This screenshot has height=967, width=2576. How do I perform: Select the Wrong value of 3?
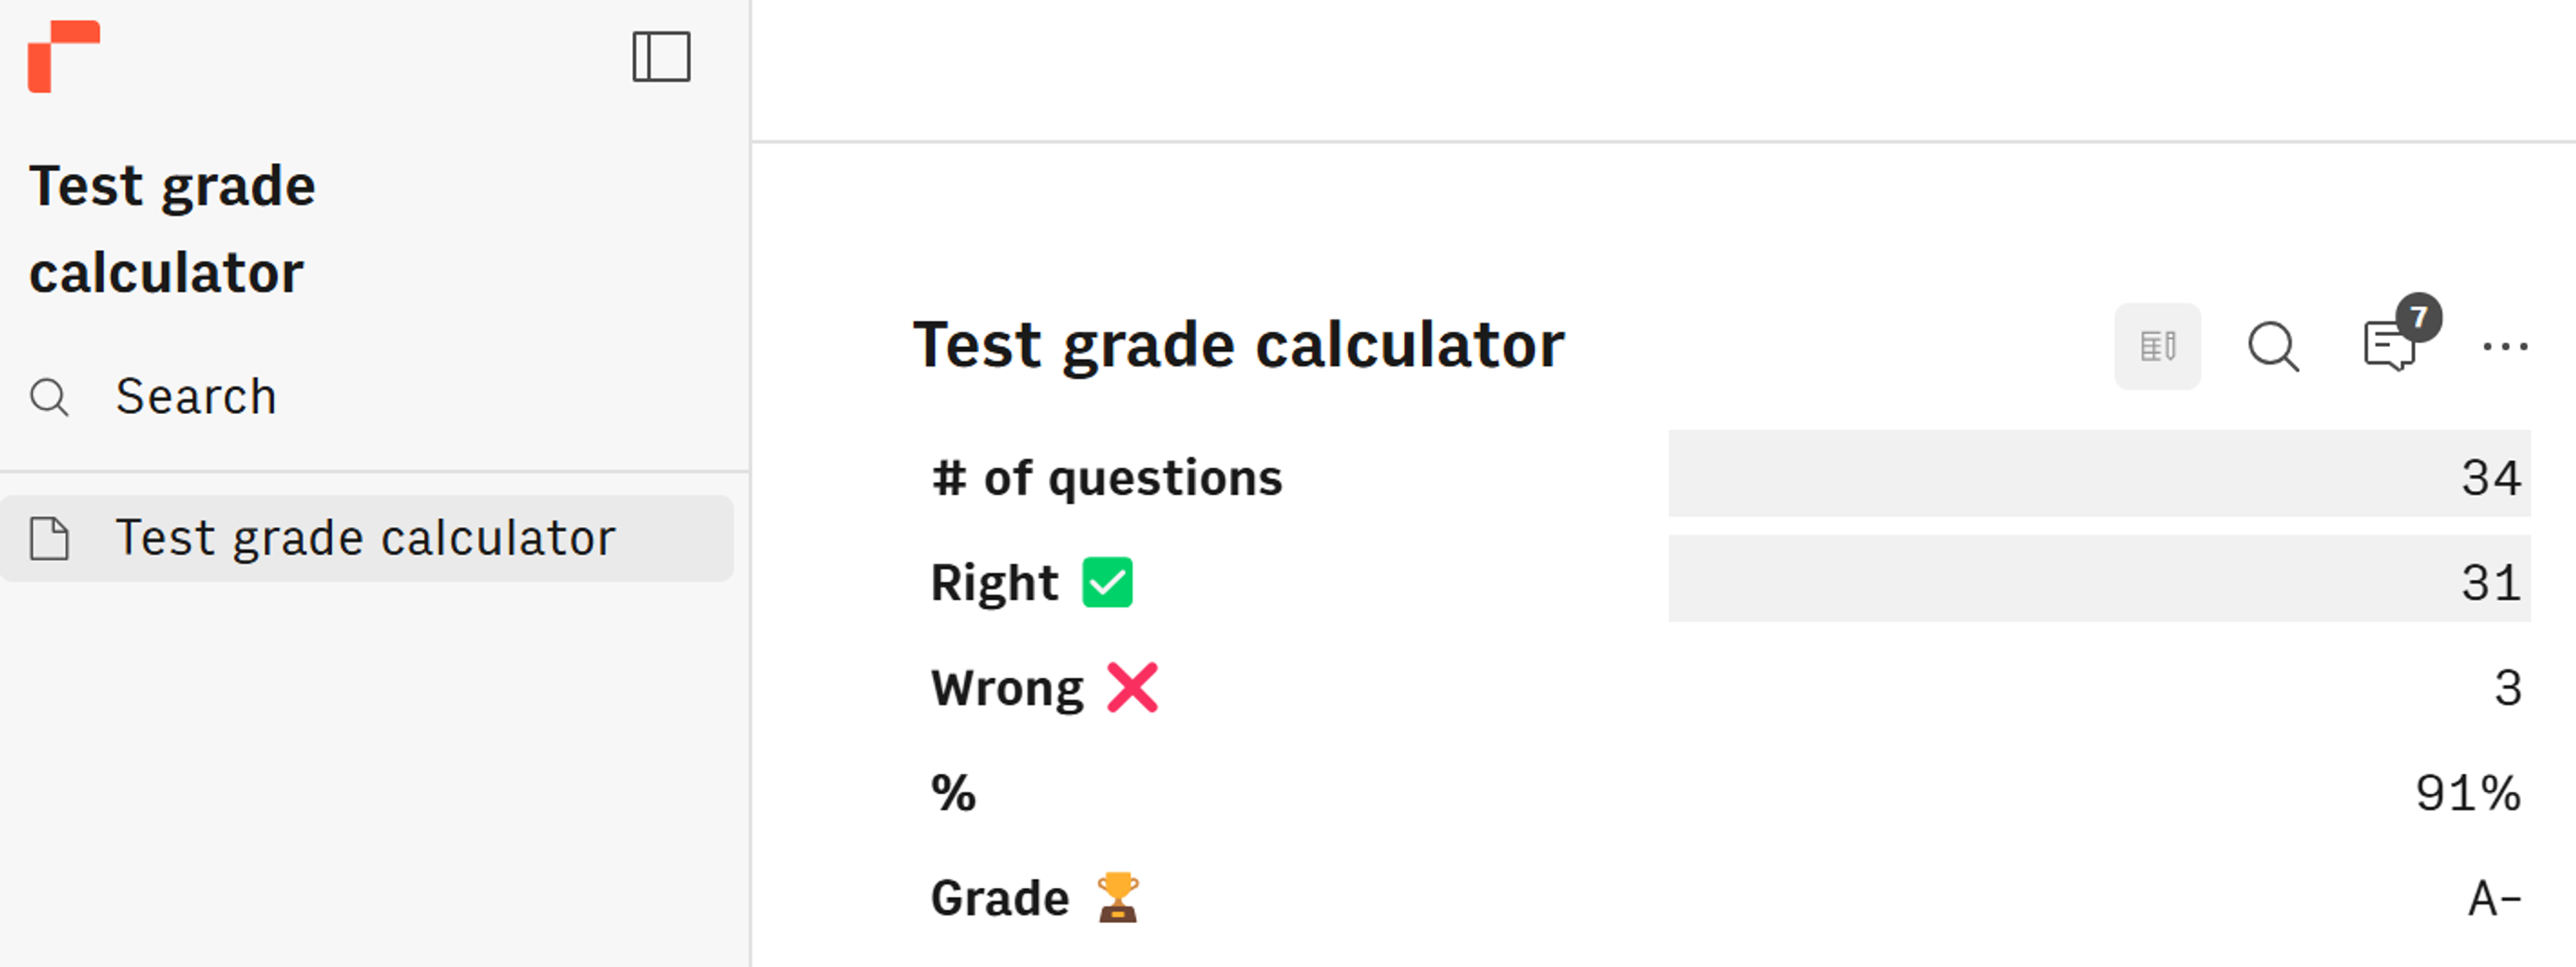point(2508,687)
